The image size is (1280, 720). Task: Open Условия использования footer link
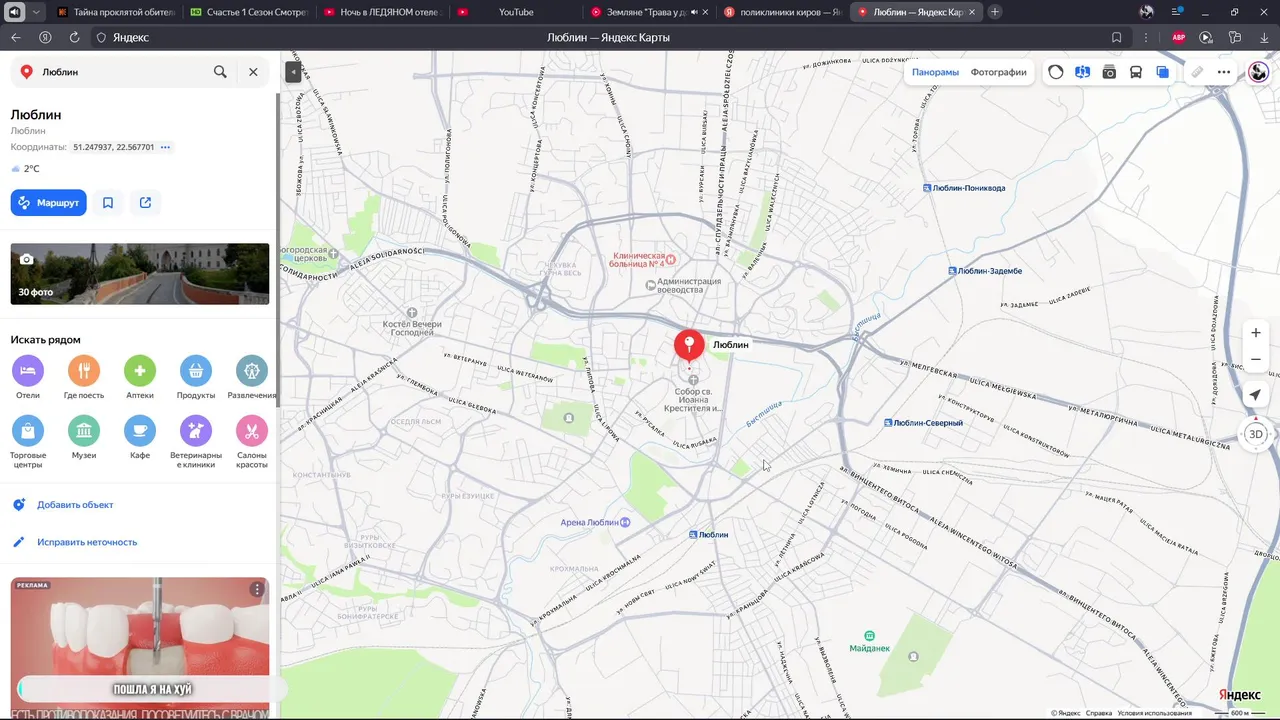[1155, 713]
